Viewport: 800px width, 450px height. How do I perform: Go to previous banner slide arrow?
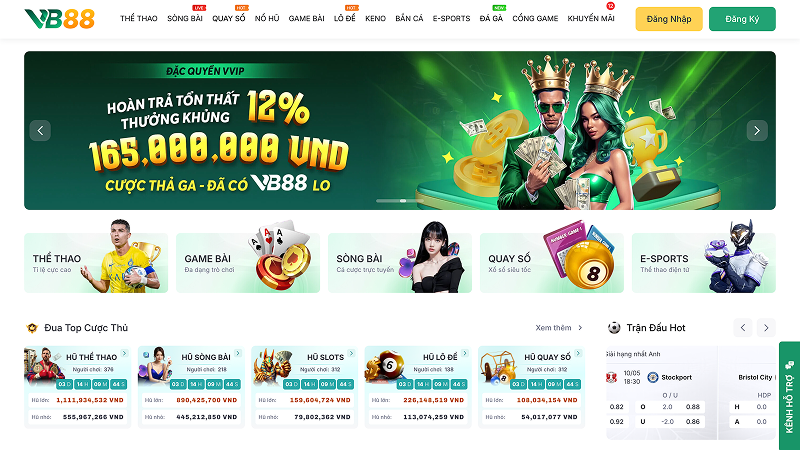pos(40,131)
